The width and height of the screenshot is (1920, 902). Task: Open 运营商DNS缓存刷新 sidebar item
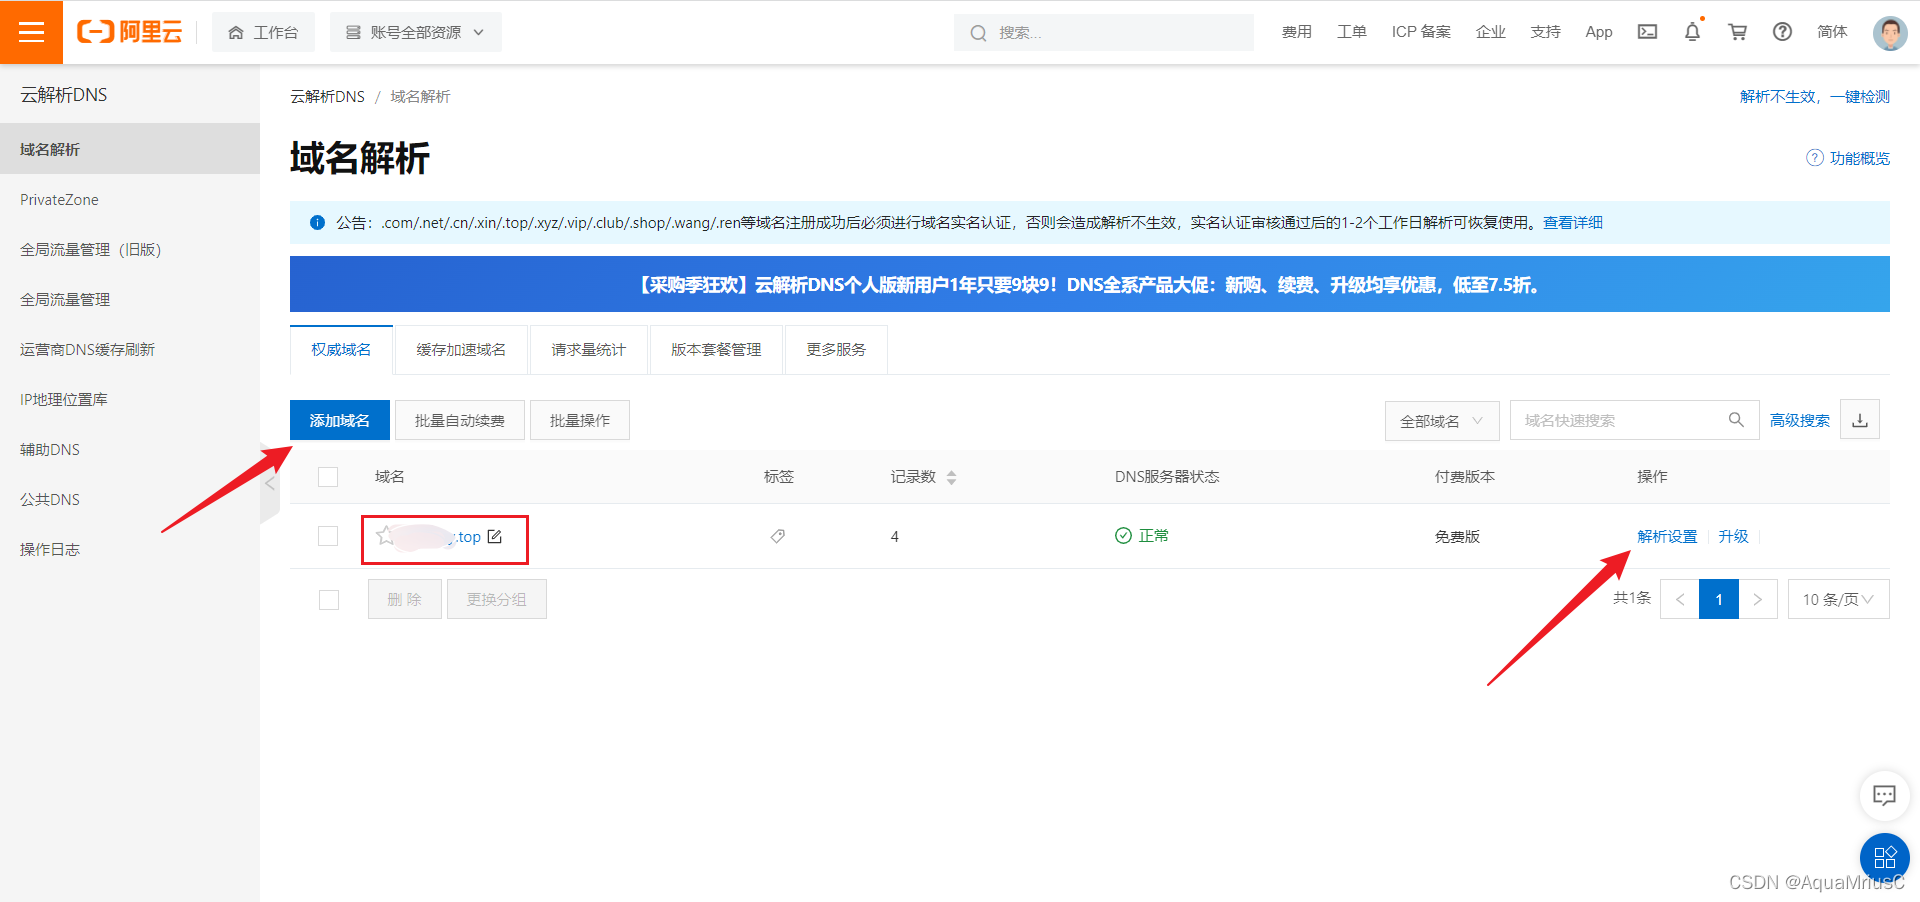pos(130,349)
